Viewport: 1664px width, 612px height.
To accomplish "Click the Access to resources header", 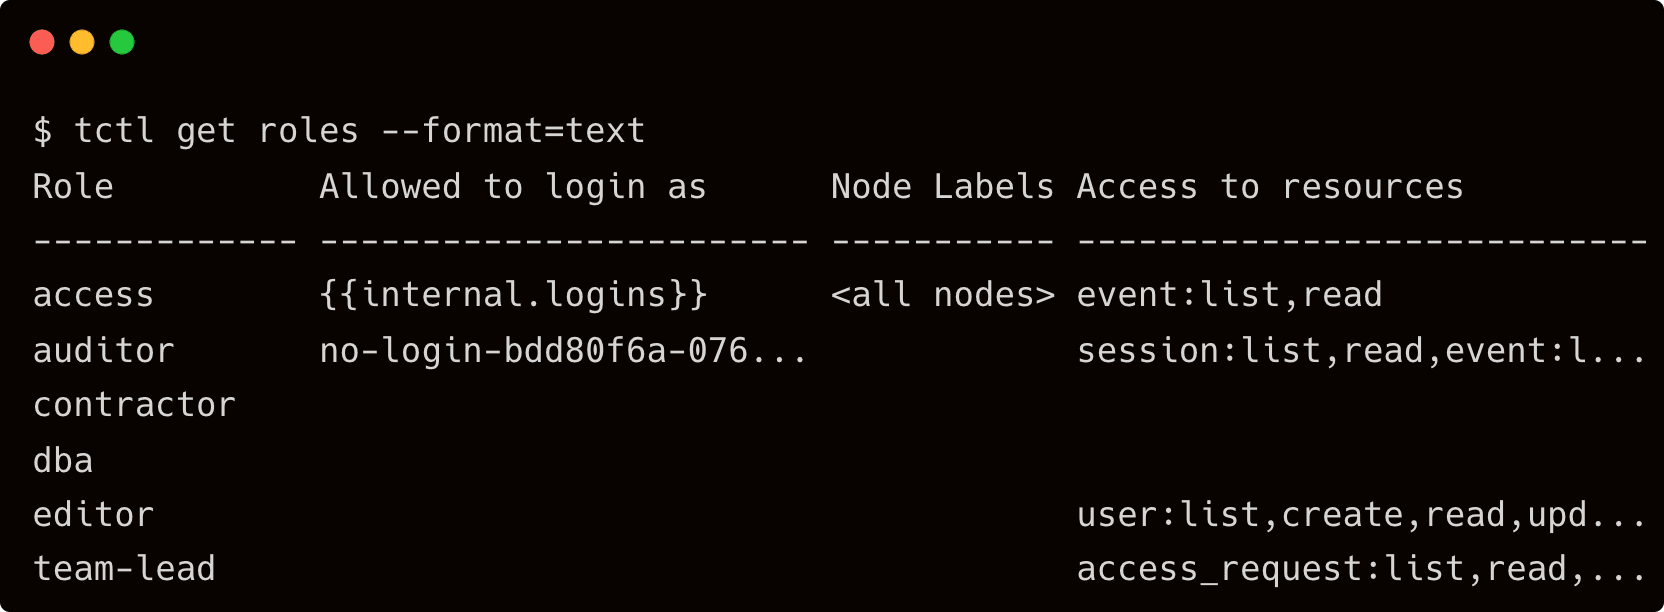I will tap(1269, 187).
